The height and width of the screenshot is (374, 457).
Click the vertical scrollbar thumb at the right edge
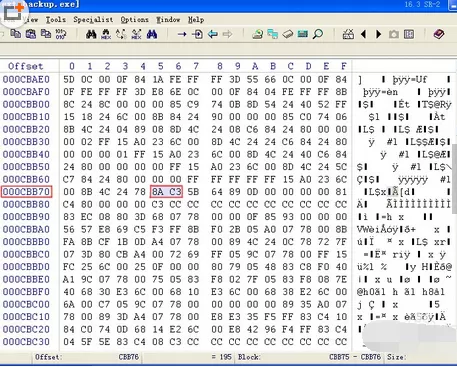pos(455,179)
